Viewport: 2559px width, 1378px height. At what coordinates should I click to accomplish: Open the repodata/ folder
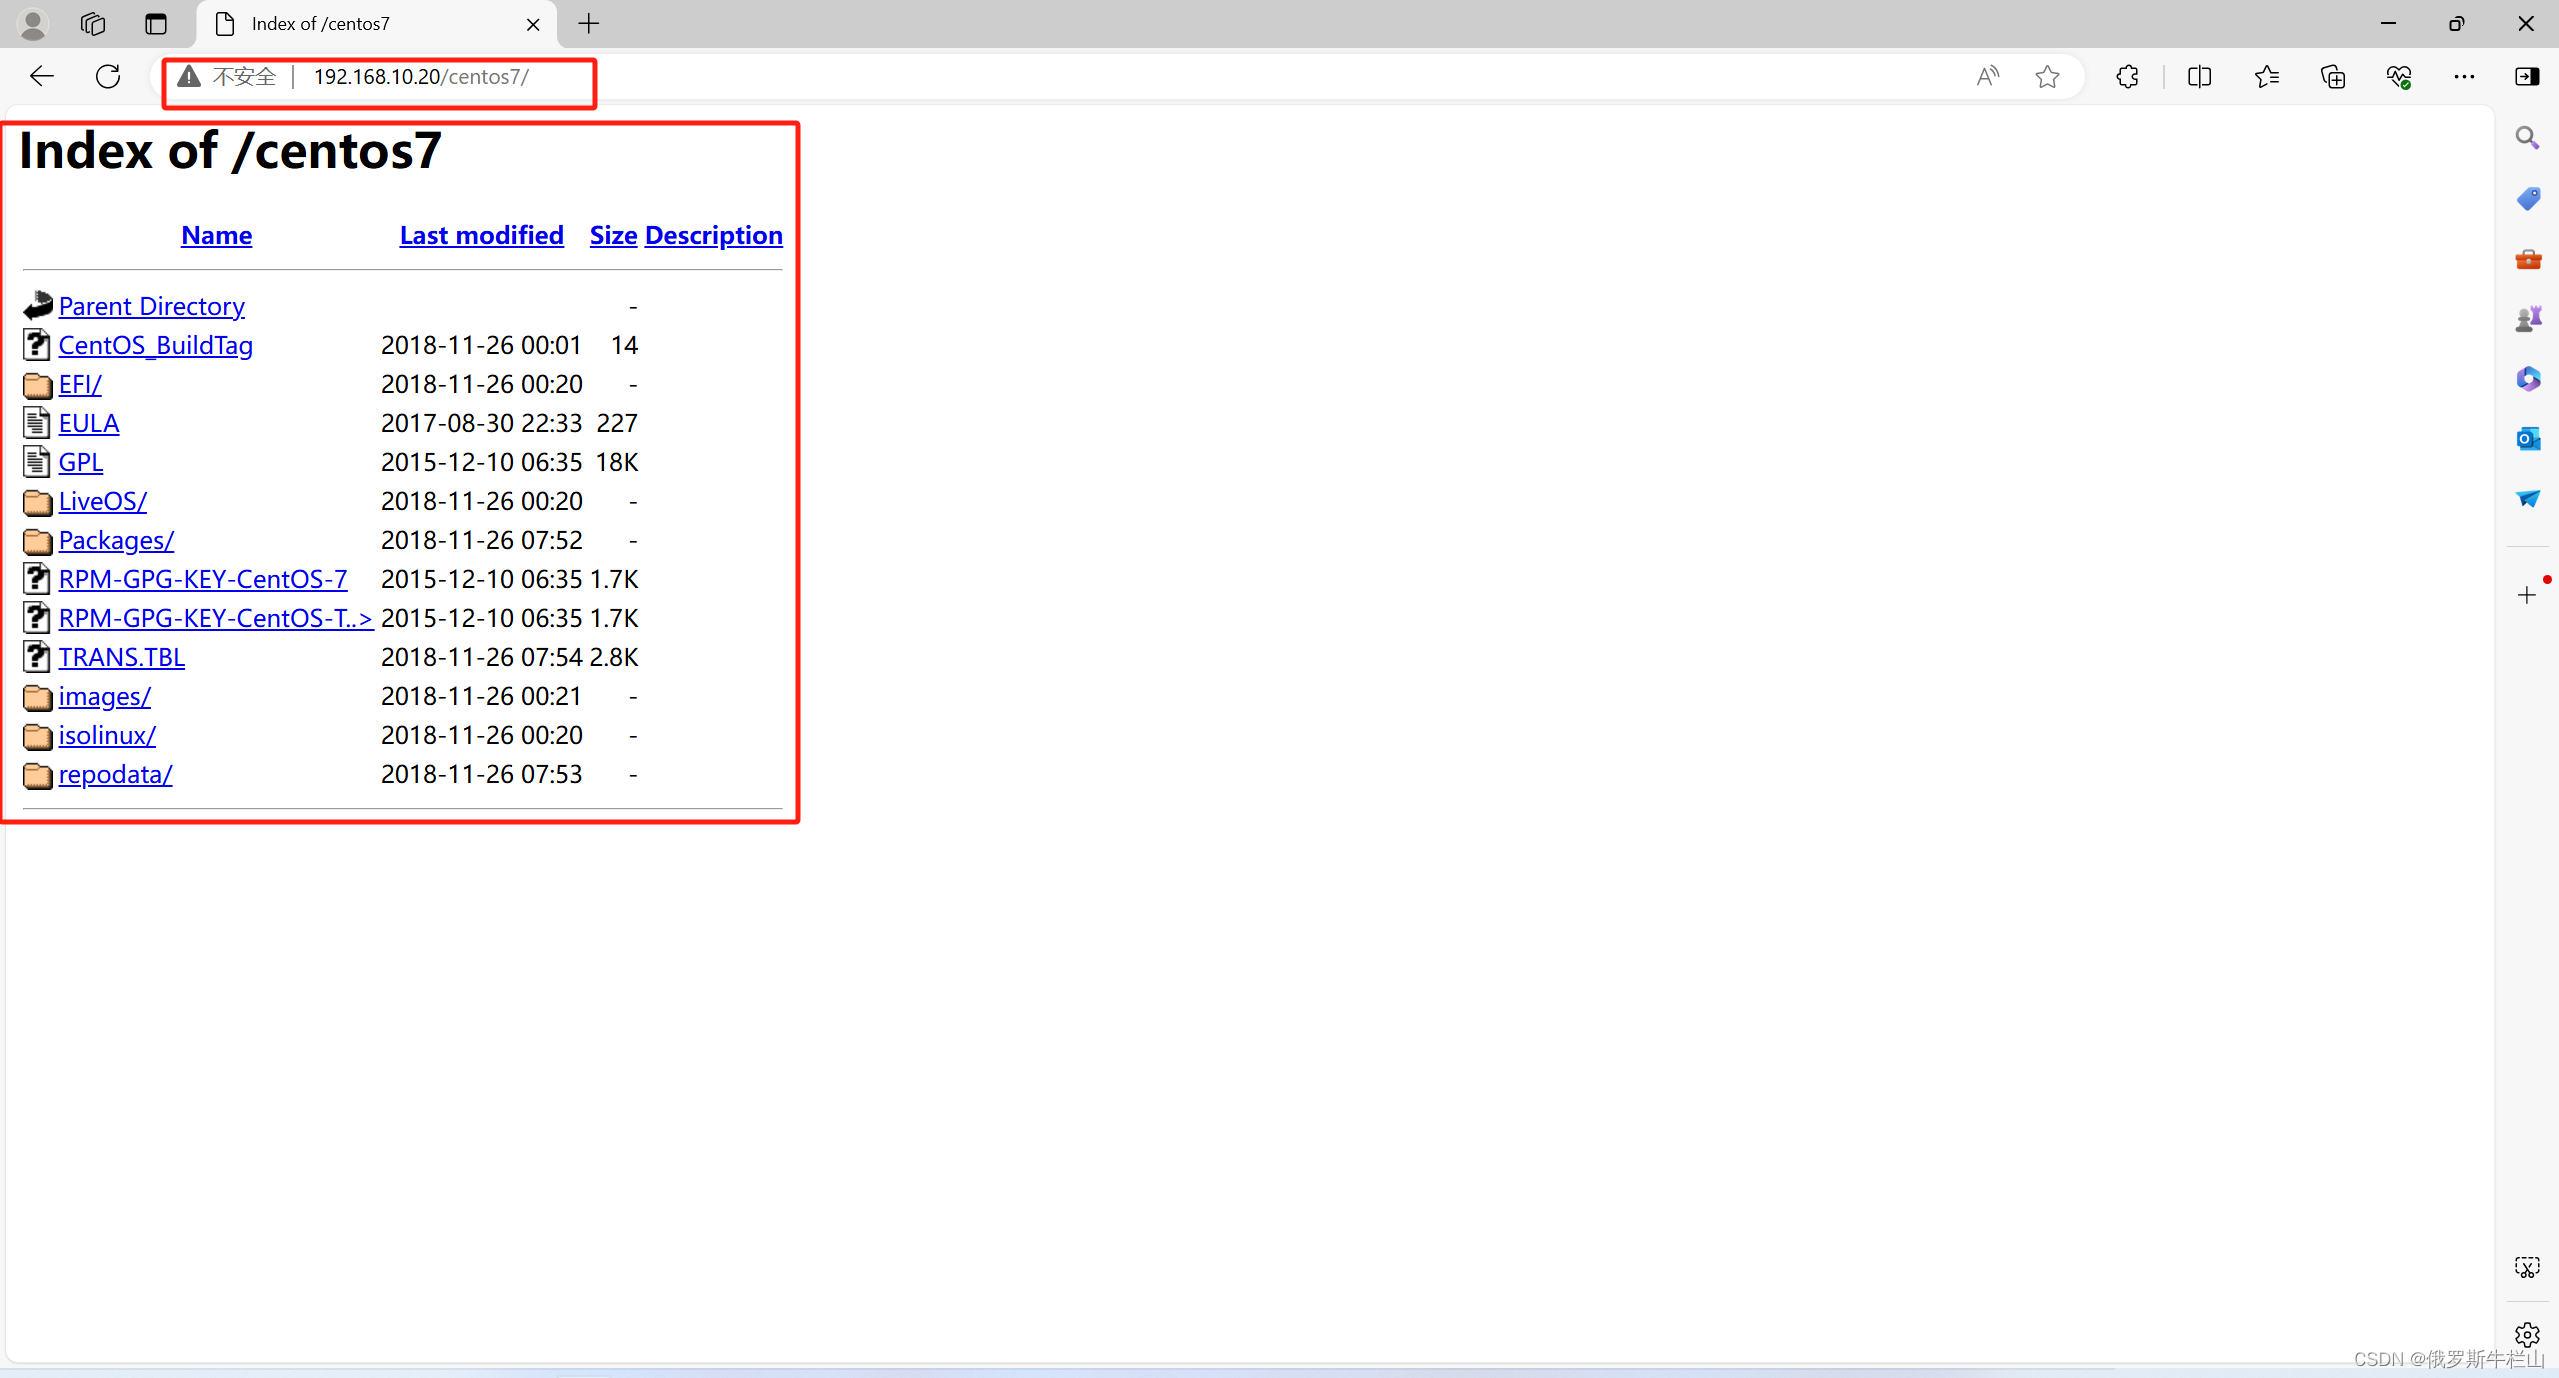[115, 774]
